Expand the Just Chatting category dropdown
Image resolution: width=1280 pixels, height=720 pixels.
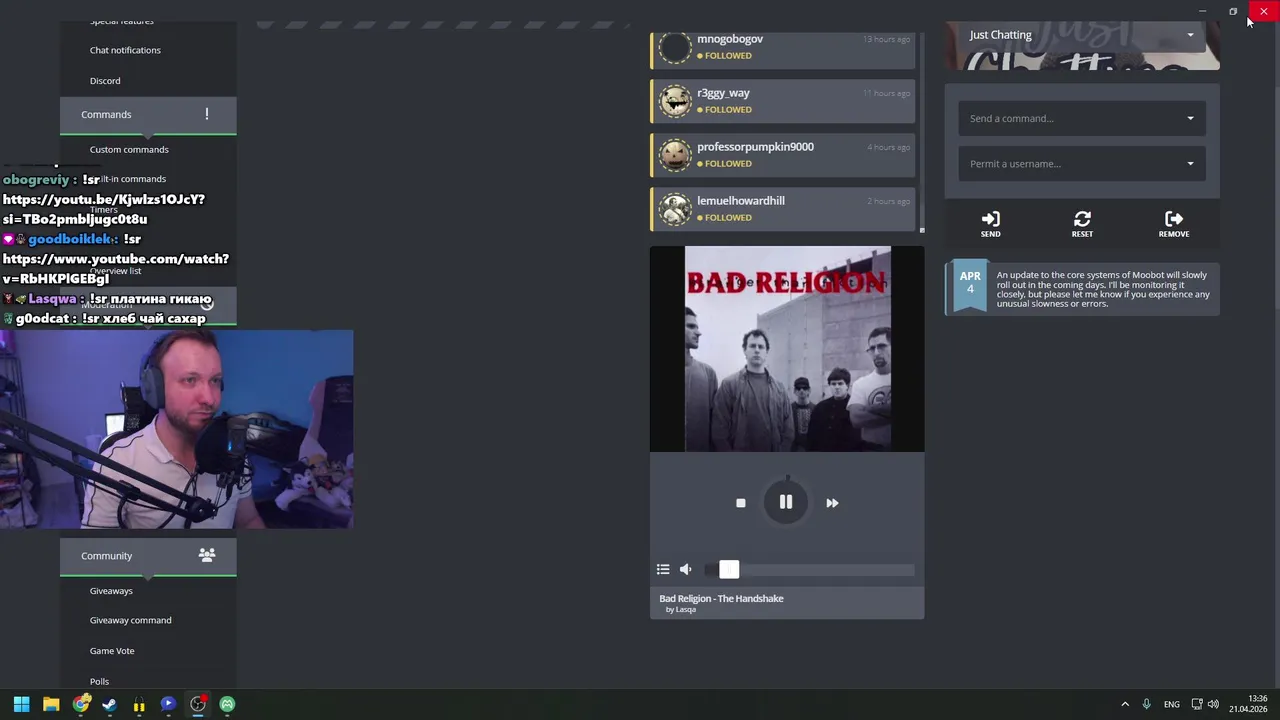tap(1082, 35)
